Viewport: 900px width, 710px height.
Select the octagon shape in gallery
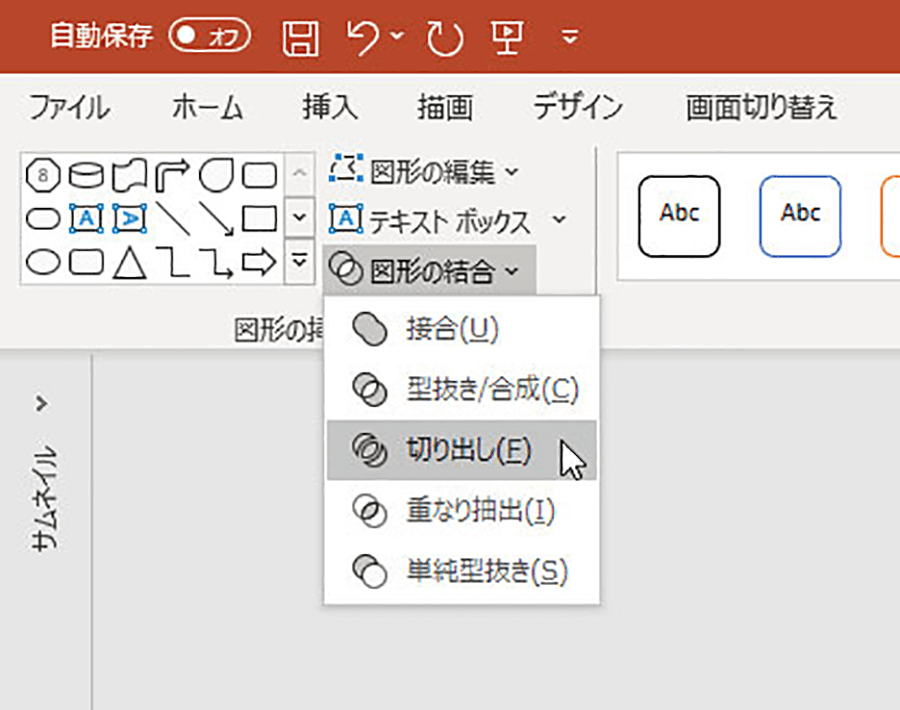point(43,174)
